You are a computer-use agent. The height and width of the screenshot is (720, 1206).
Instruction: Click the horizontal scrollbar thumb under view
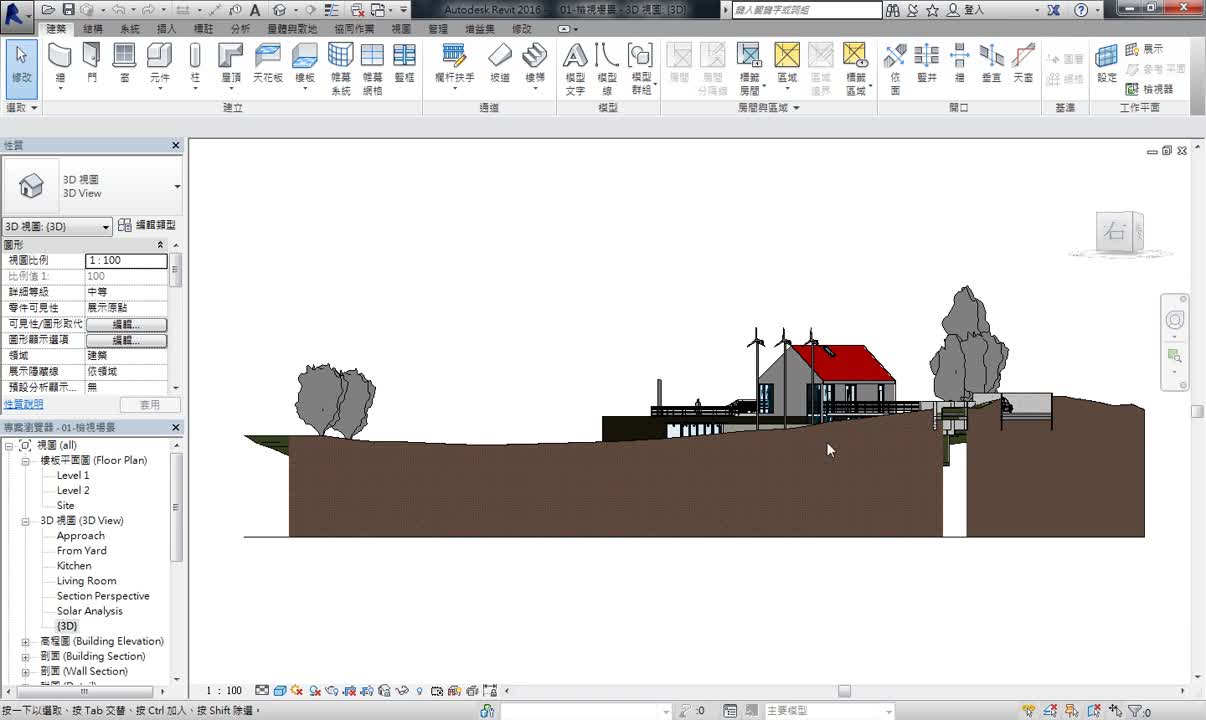point(844,691)
